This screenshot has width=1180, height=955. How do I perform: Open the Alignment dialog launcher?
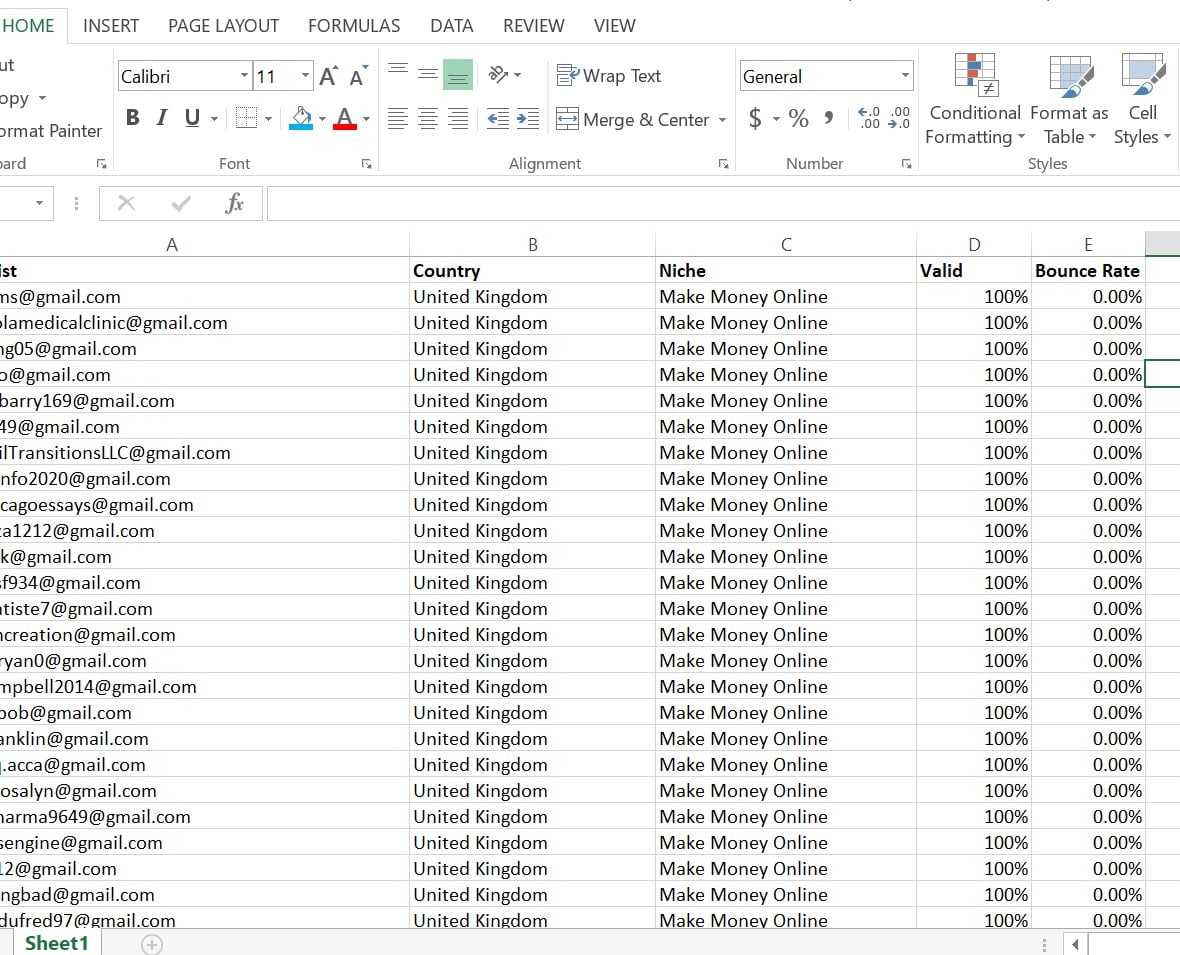tap(723, 163)
